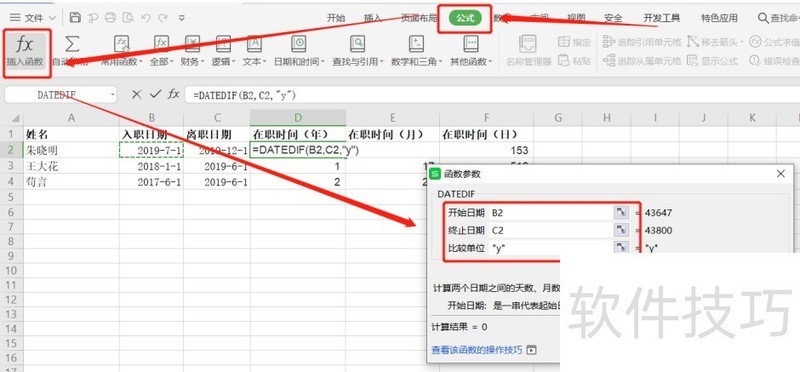The image size is (800, 372).
Task: Click the 2017-6-1 date cell
Action: (152, 182)
